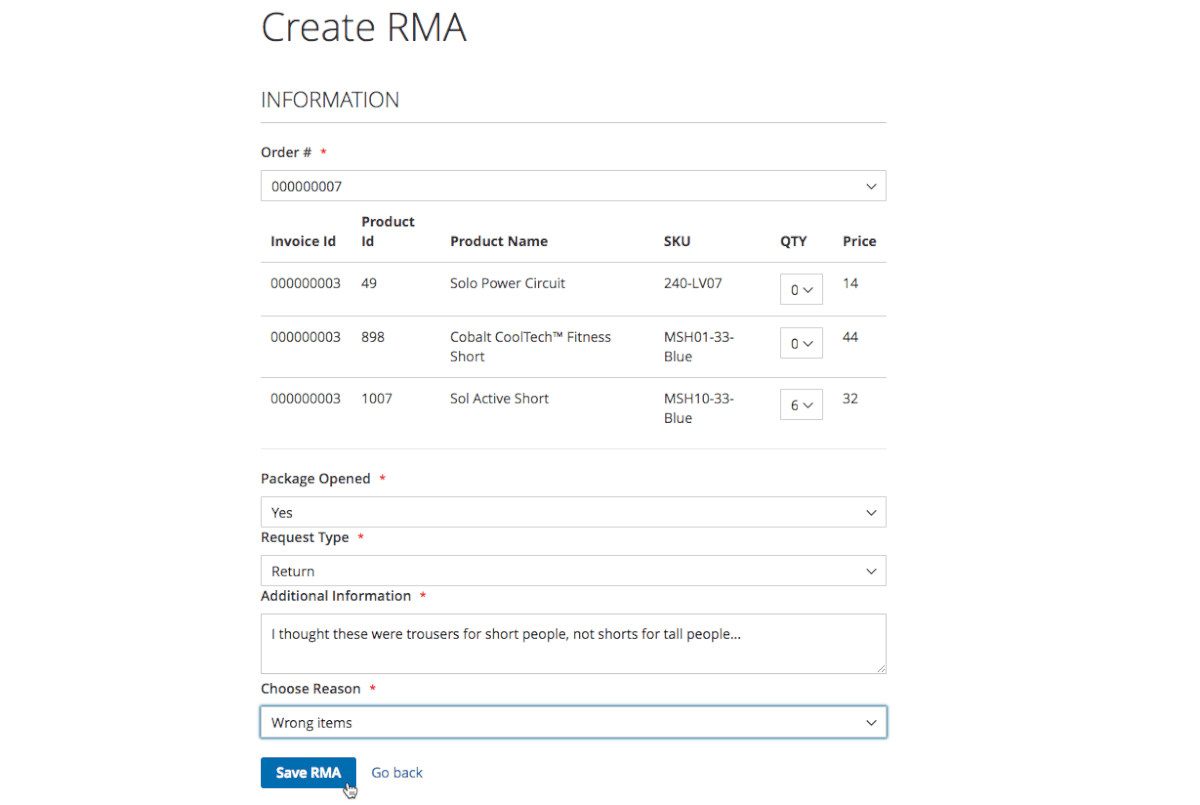Screen dimensions: 1200x805
Task: Change QTY for Solo Power Circuit
Action: [801, 290]
